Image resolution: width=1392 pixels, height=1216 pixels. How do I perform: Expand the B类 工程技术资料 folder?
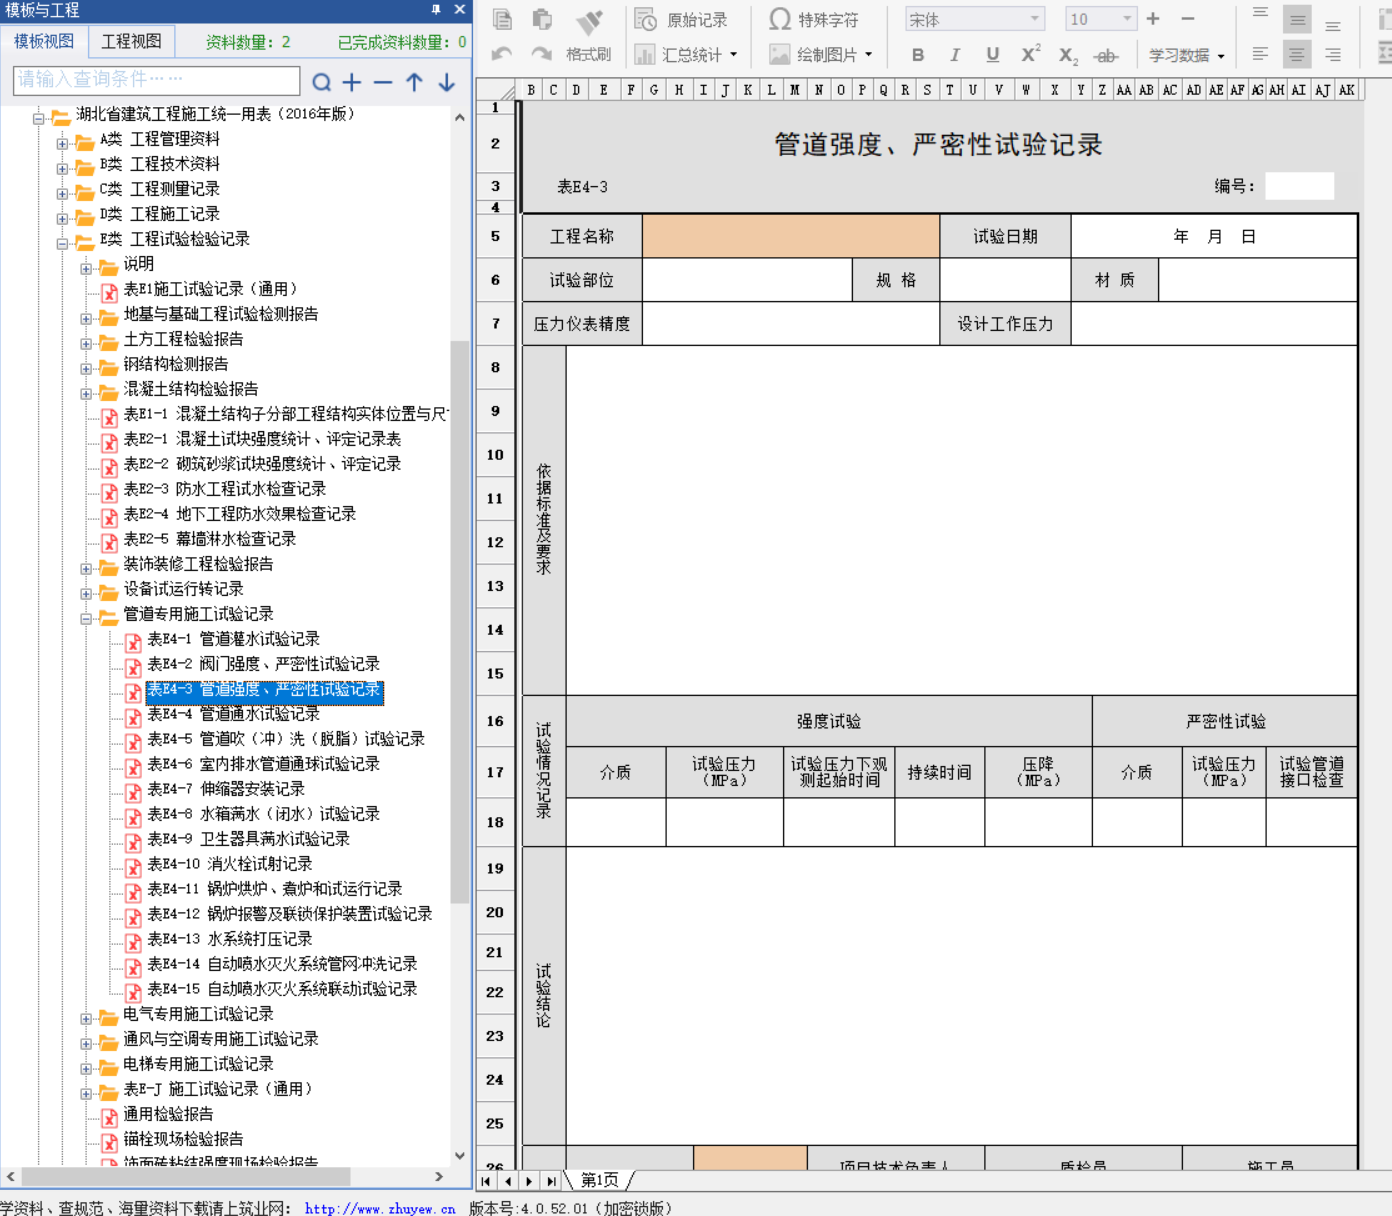(x=62, y=169)
